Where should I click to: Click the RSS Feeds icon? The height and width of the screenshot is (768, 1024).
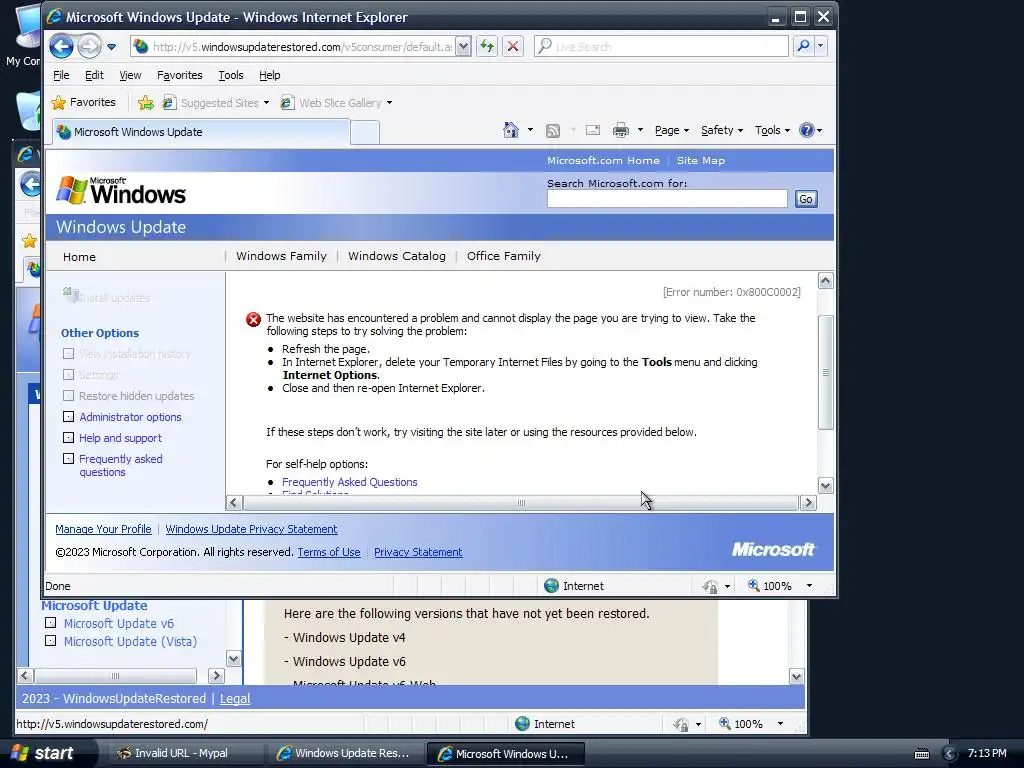(x=552, y=131)
